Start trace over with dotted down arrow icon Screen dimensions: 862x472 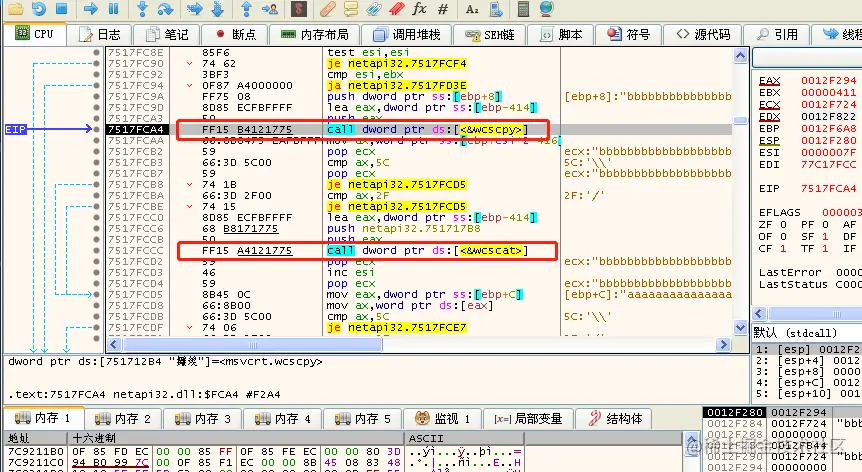point(218,8)
